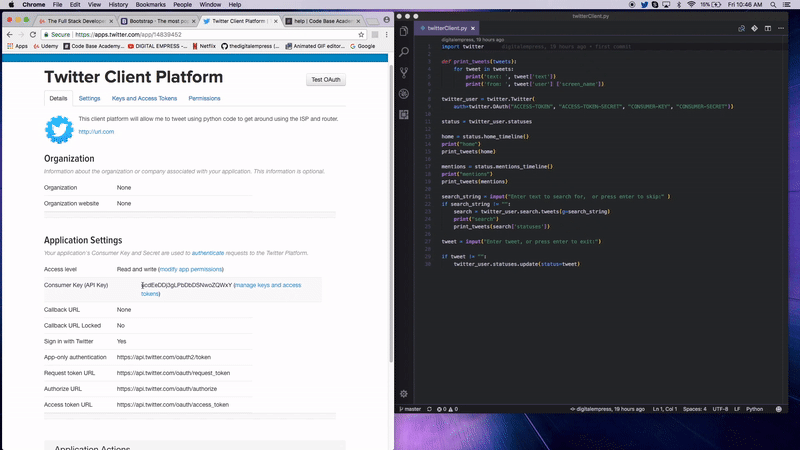
Task: Bookmark page with the star icon
Action: pyautogui.click(x=361, y=35)
